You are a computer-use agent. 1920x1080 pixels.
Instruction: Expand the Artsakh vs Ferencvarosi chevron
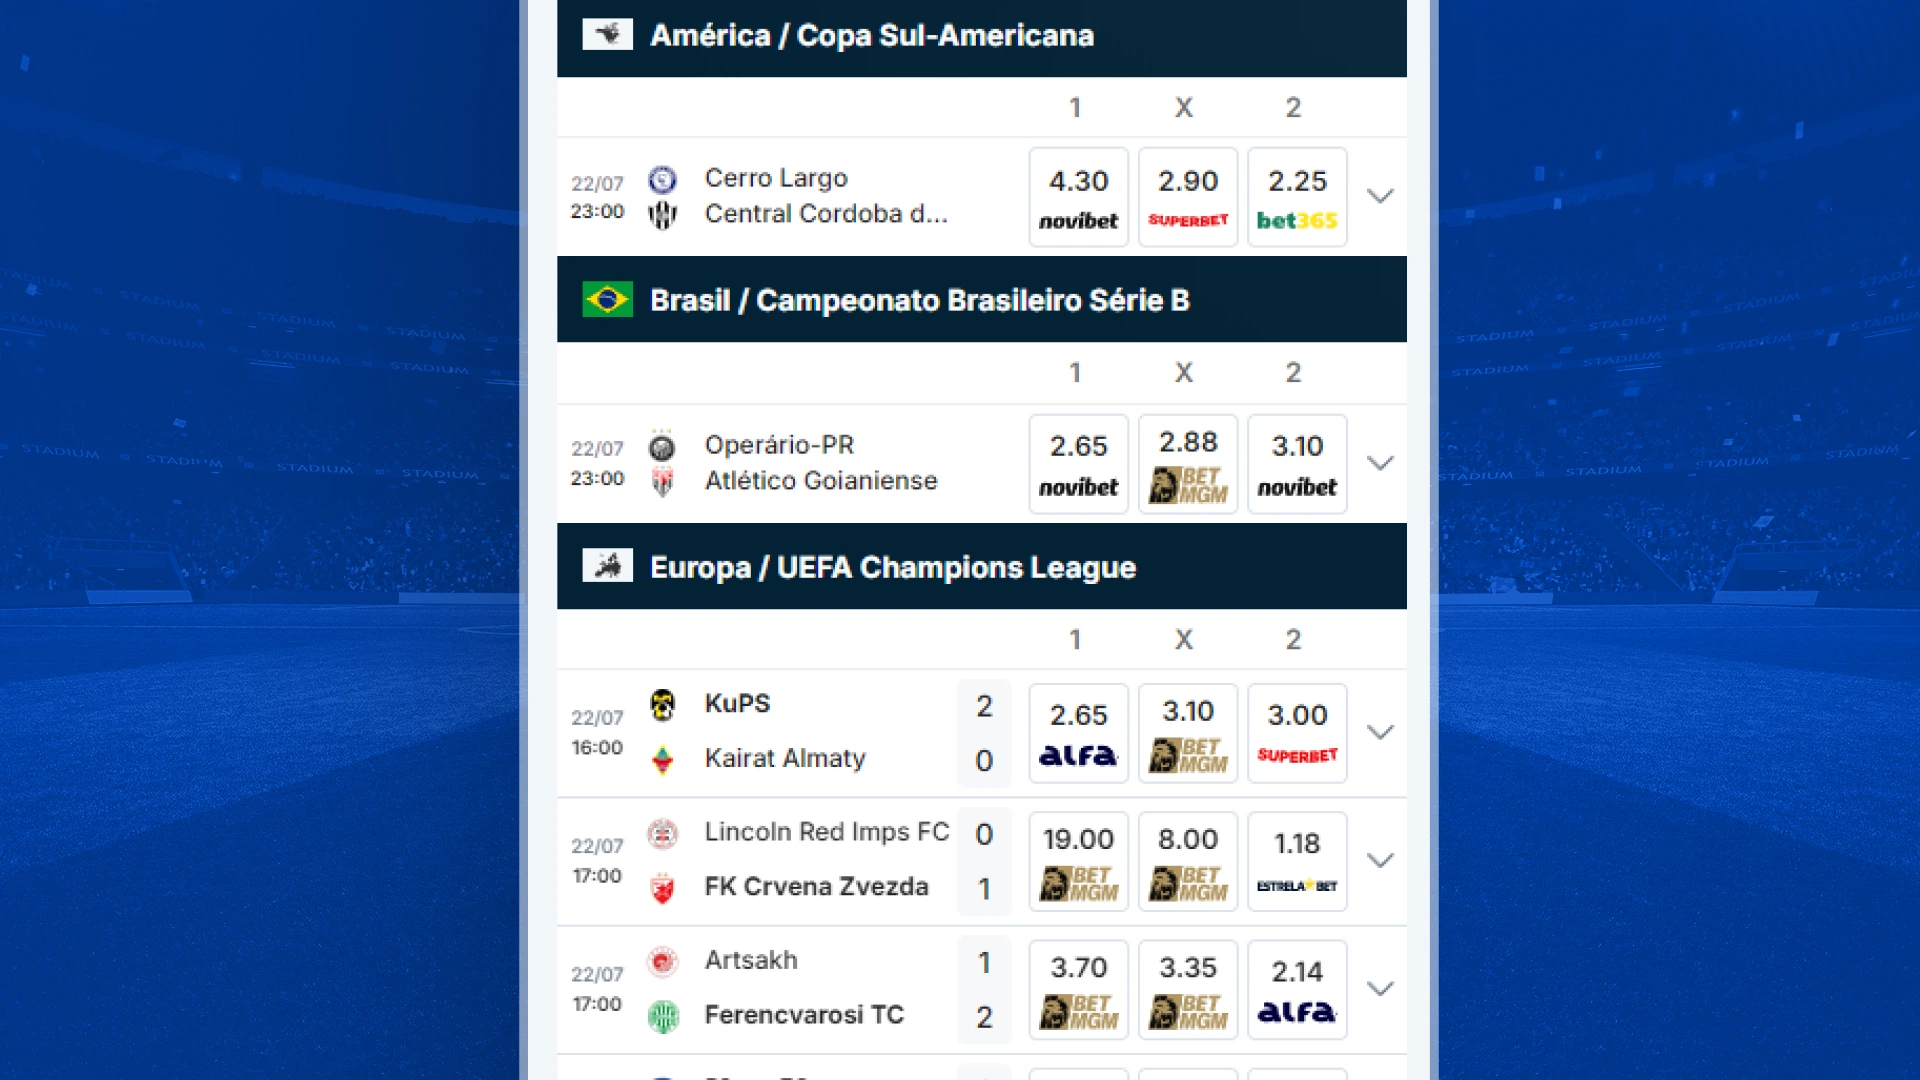point(1380,989)
